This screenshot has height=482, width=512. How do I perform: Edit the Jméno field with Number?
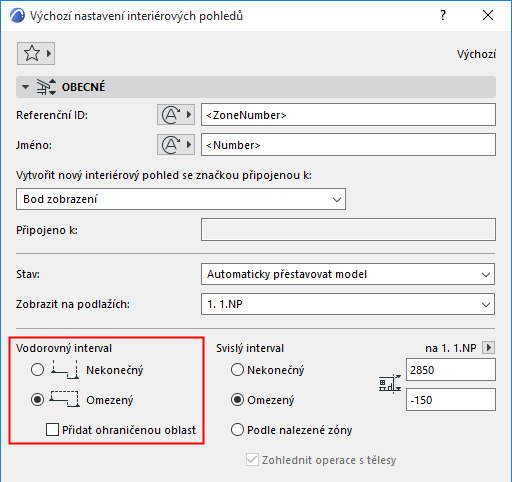tap(348, 145)
